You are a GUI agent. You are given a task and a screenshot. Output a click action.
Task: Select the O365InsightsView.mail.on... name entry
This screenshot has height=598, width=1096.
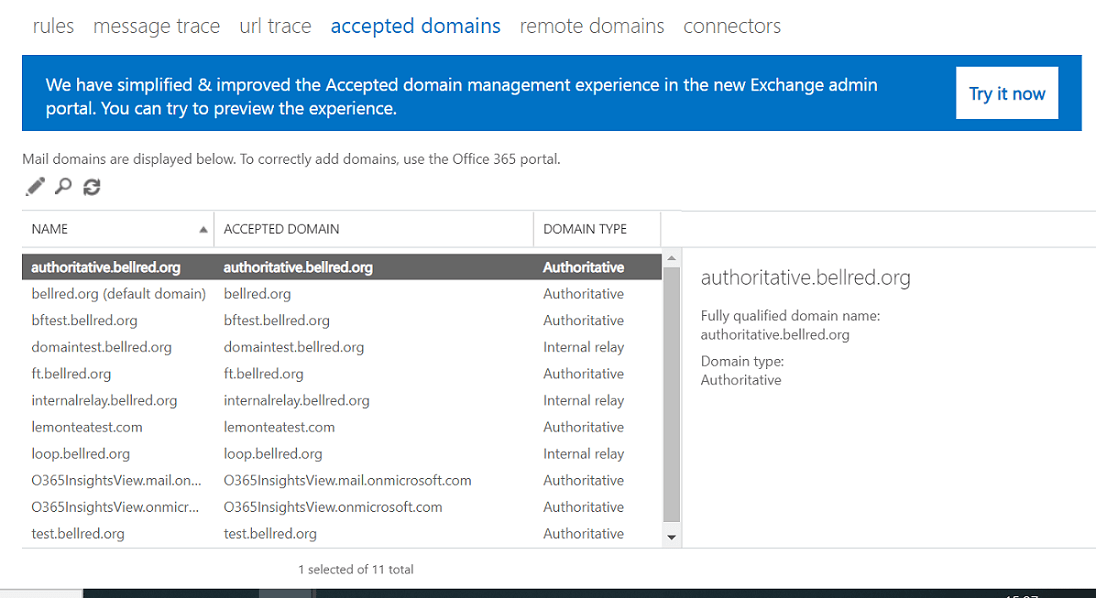(116, 481)
